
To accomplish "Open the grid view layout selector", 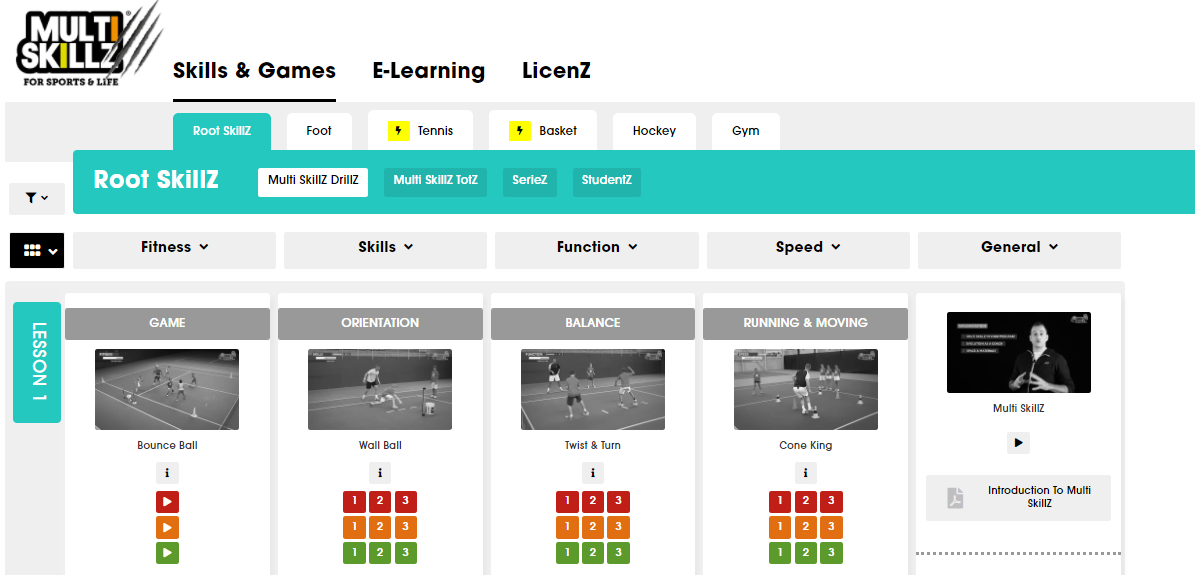I will 37,251.
